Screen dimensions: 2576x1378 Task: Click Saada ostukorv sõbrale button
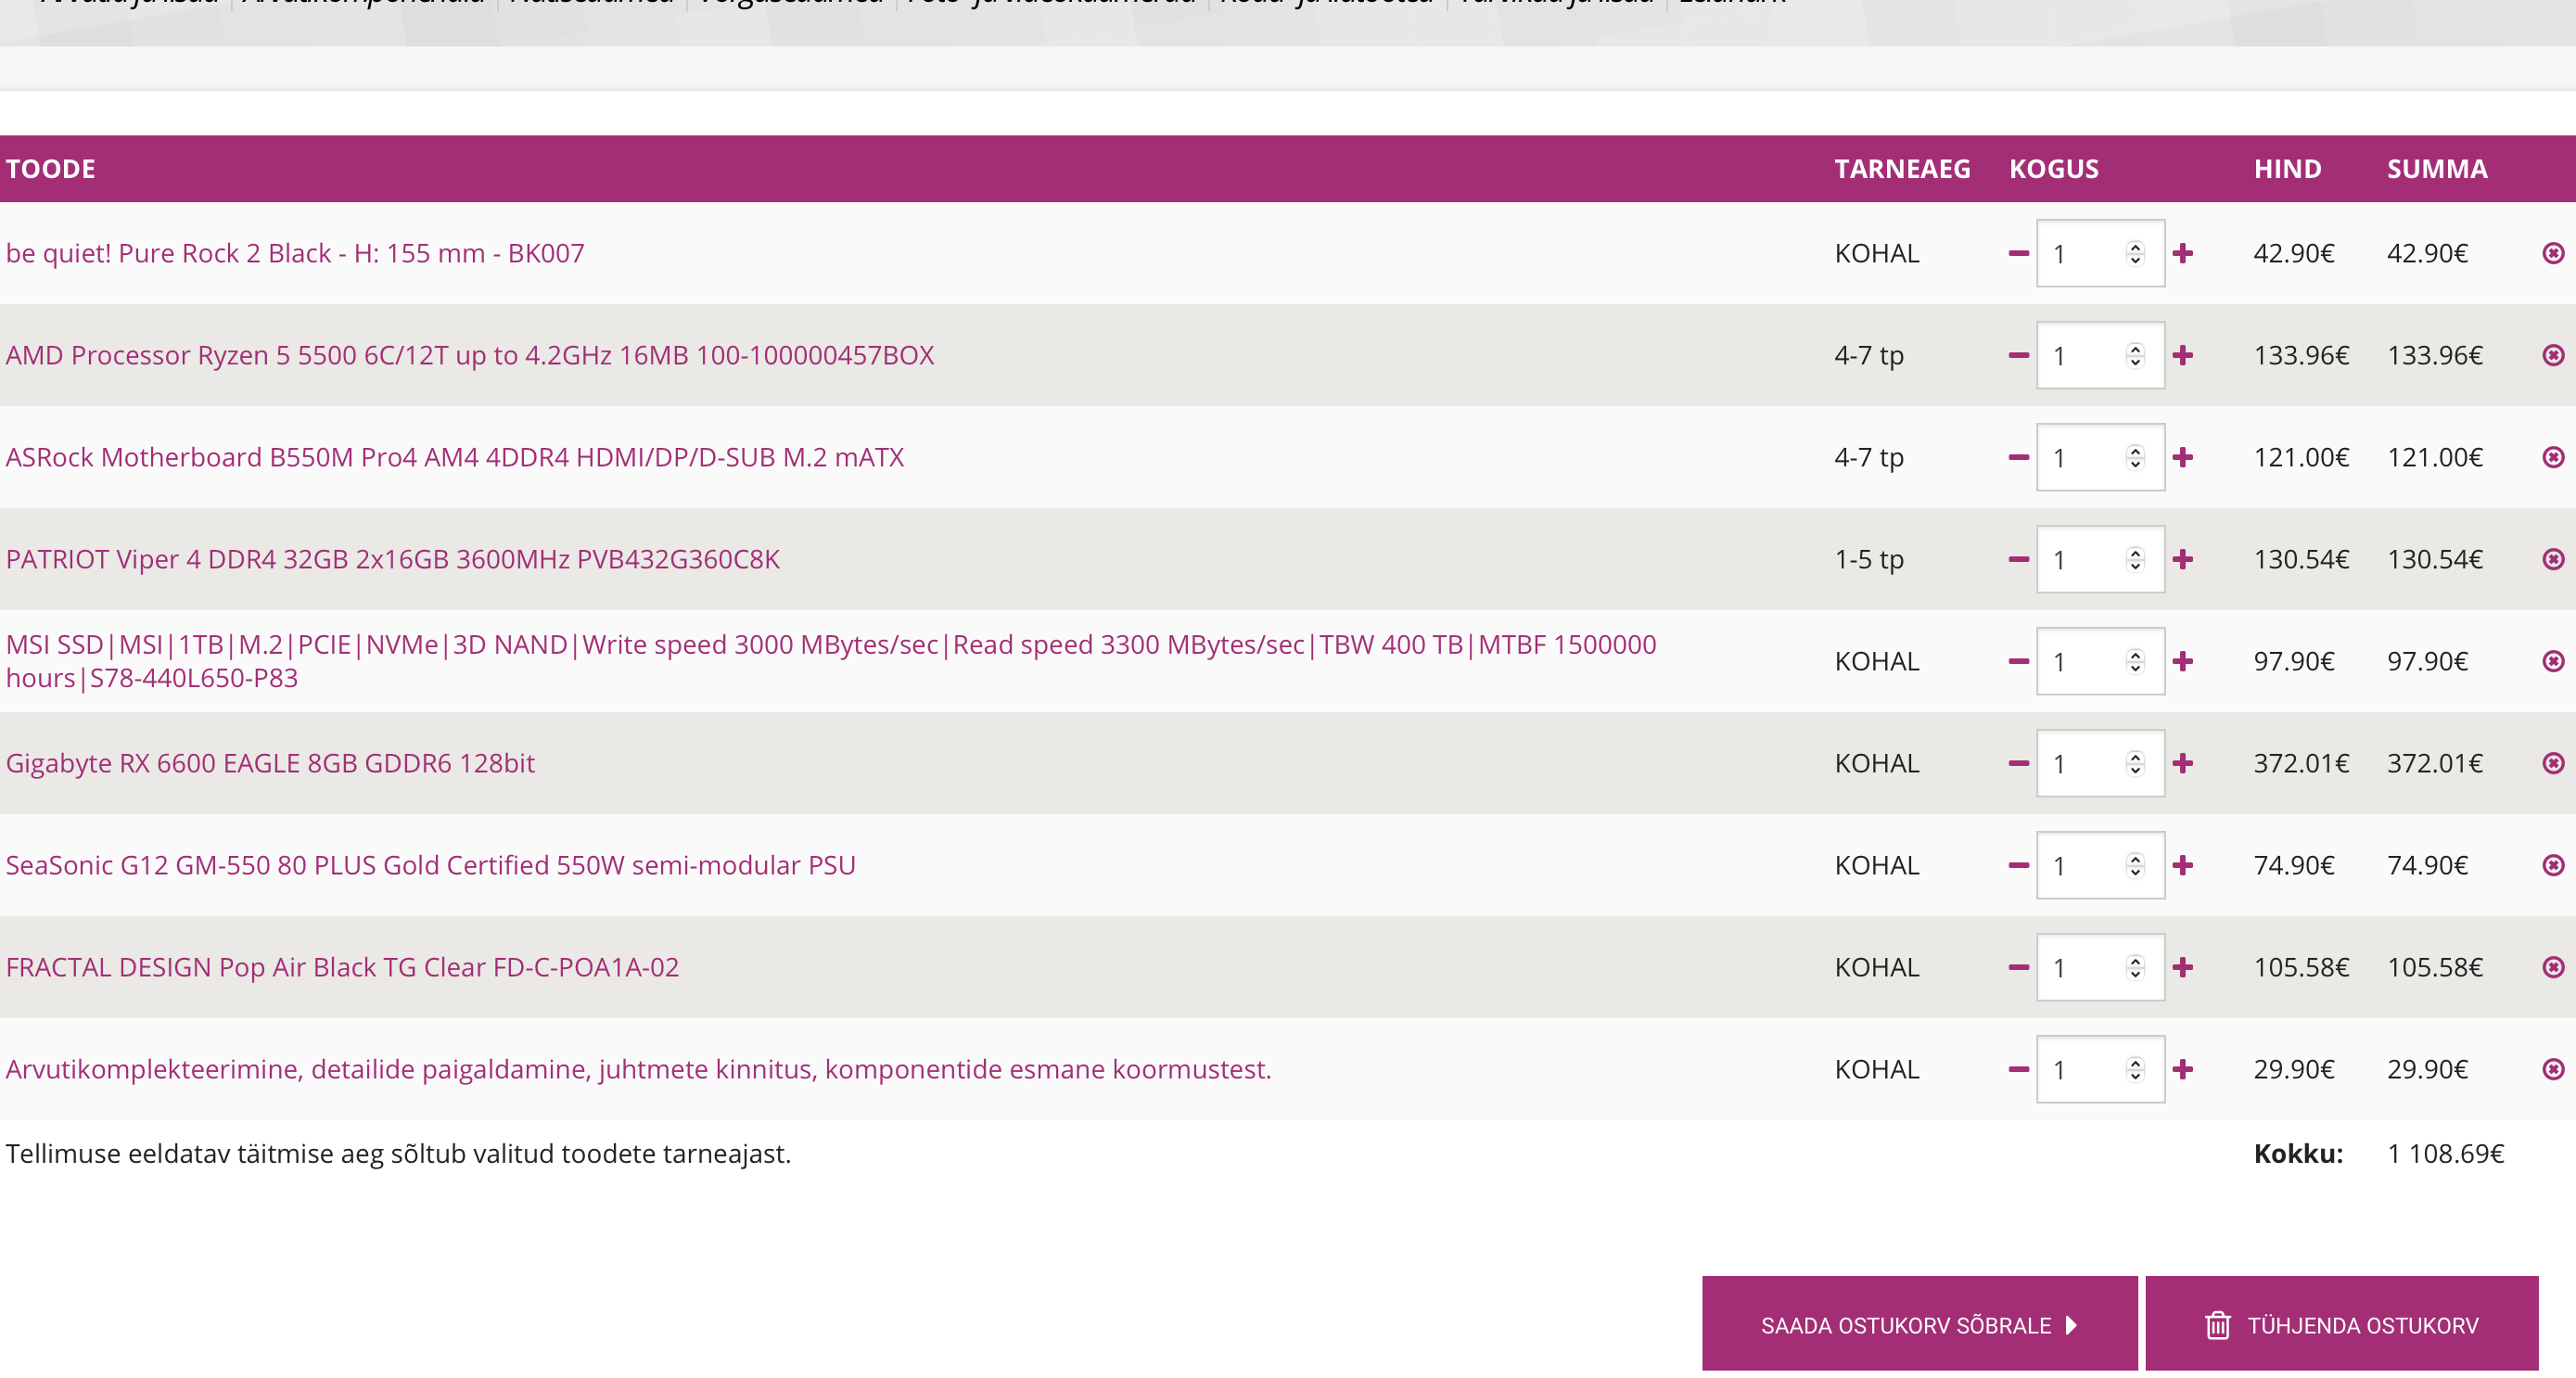[1920, 1324]
